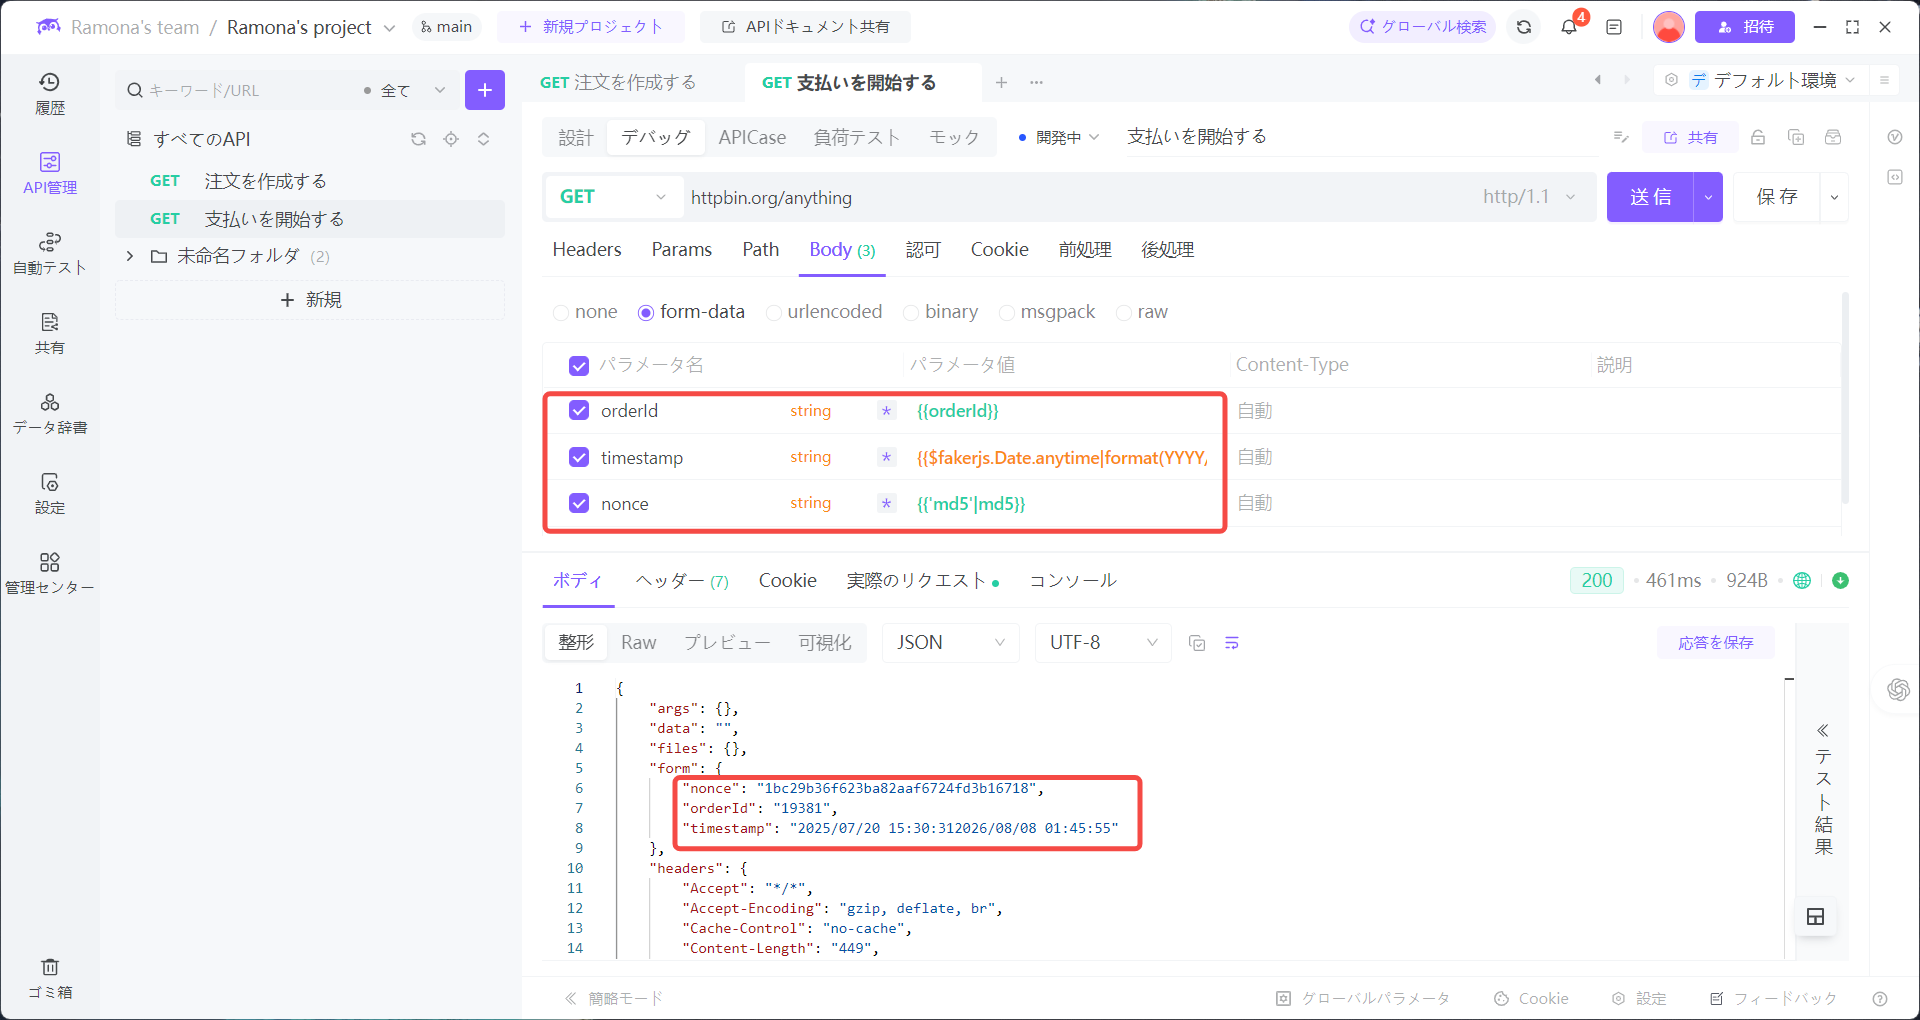Switch to the APICase tab
This screenshot has height=1020, width=1920.
752,137
